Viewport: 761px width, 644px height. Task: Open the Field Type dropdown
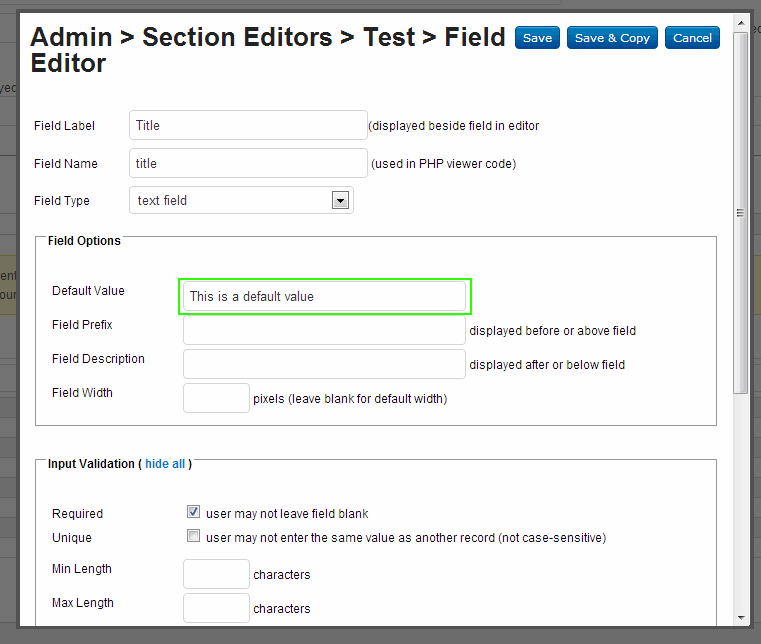pyautogui.click(x=241, y=200)
